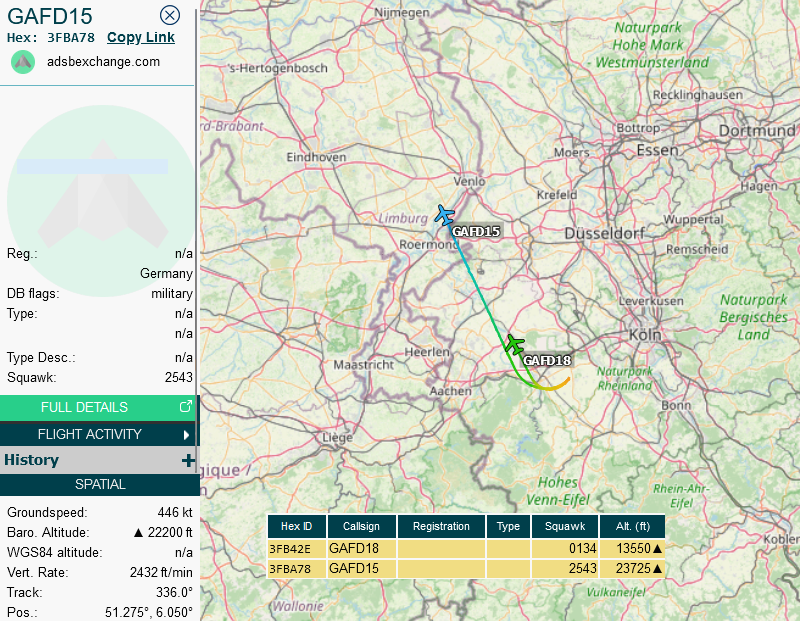Click the hex value 3FBA78 in panel header

(71, 38)
